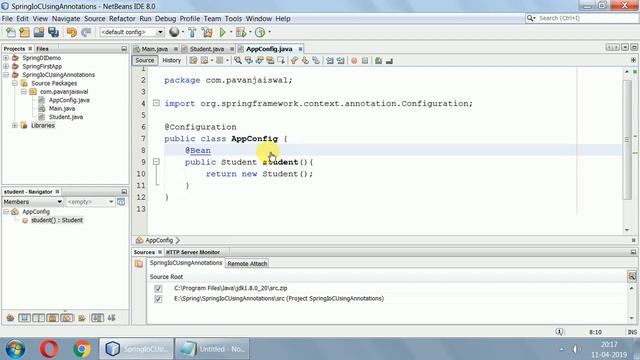Click the red Start Macro Recording icon
This screenshot has width=640, height=360.
(354, 61)
